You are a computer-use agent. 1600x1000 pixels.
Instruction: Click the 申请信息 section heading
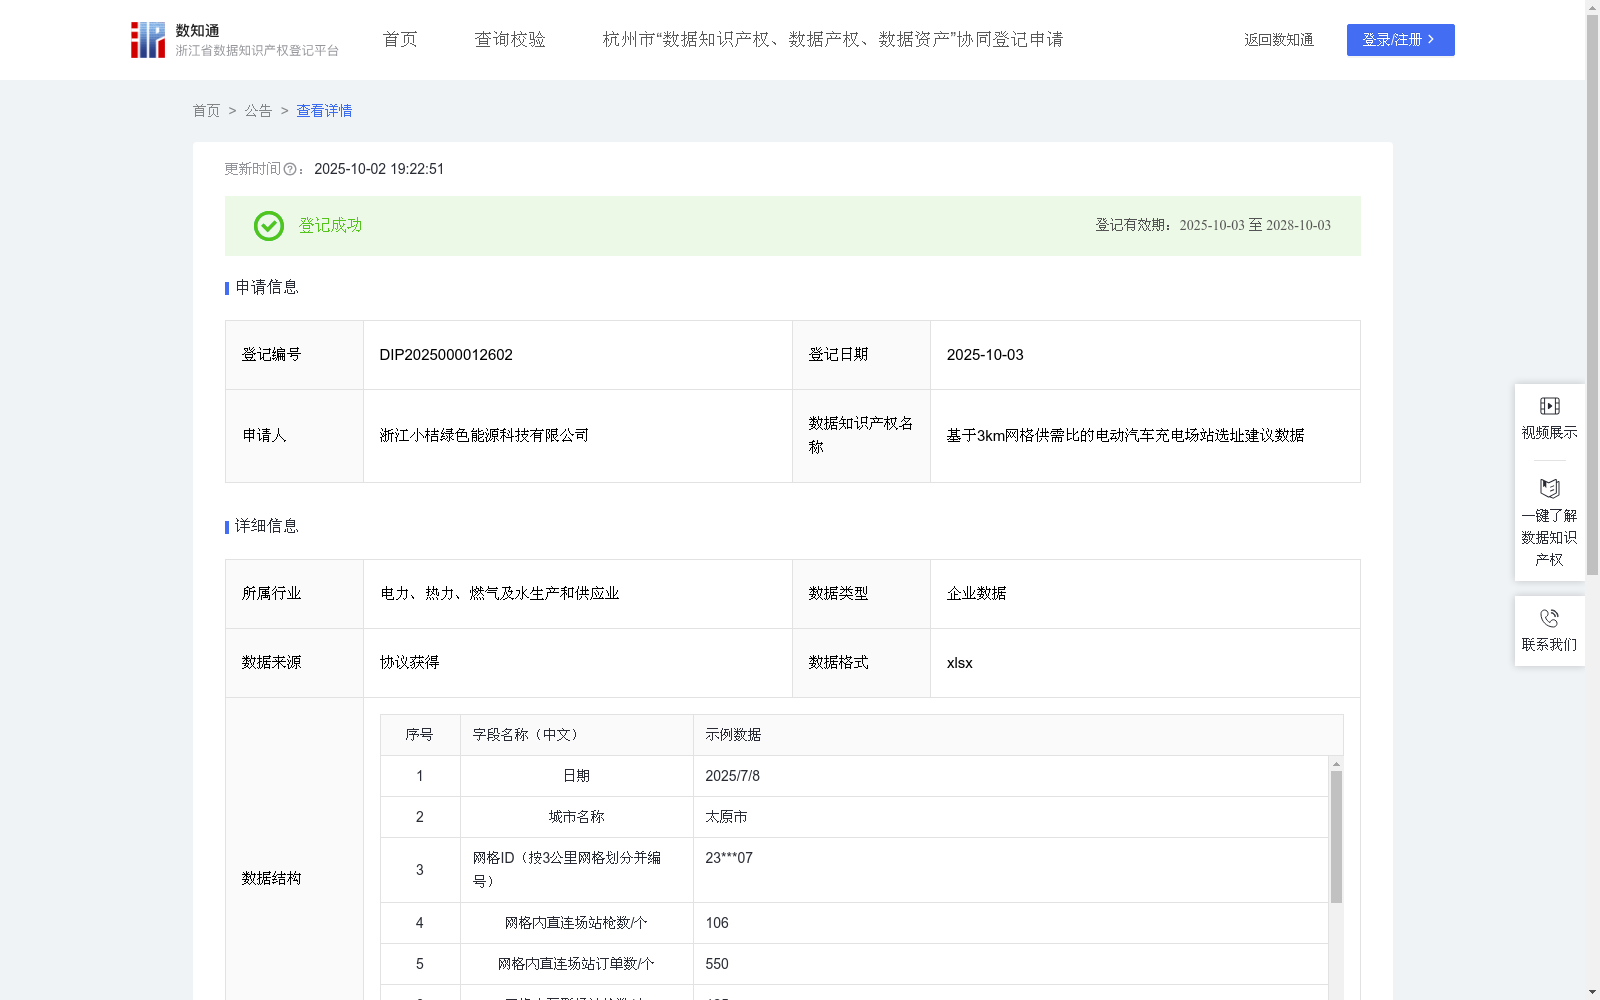point(267,288)
